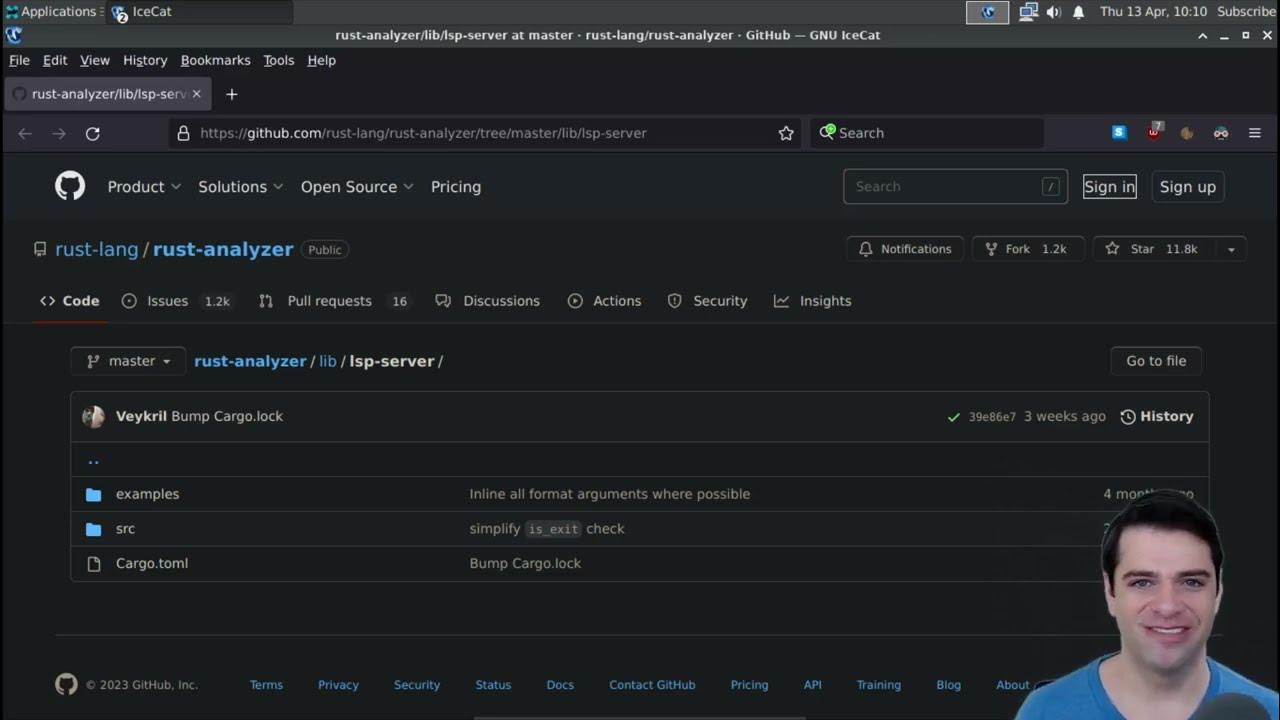Open the Go to file button

(1156, 361)
